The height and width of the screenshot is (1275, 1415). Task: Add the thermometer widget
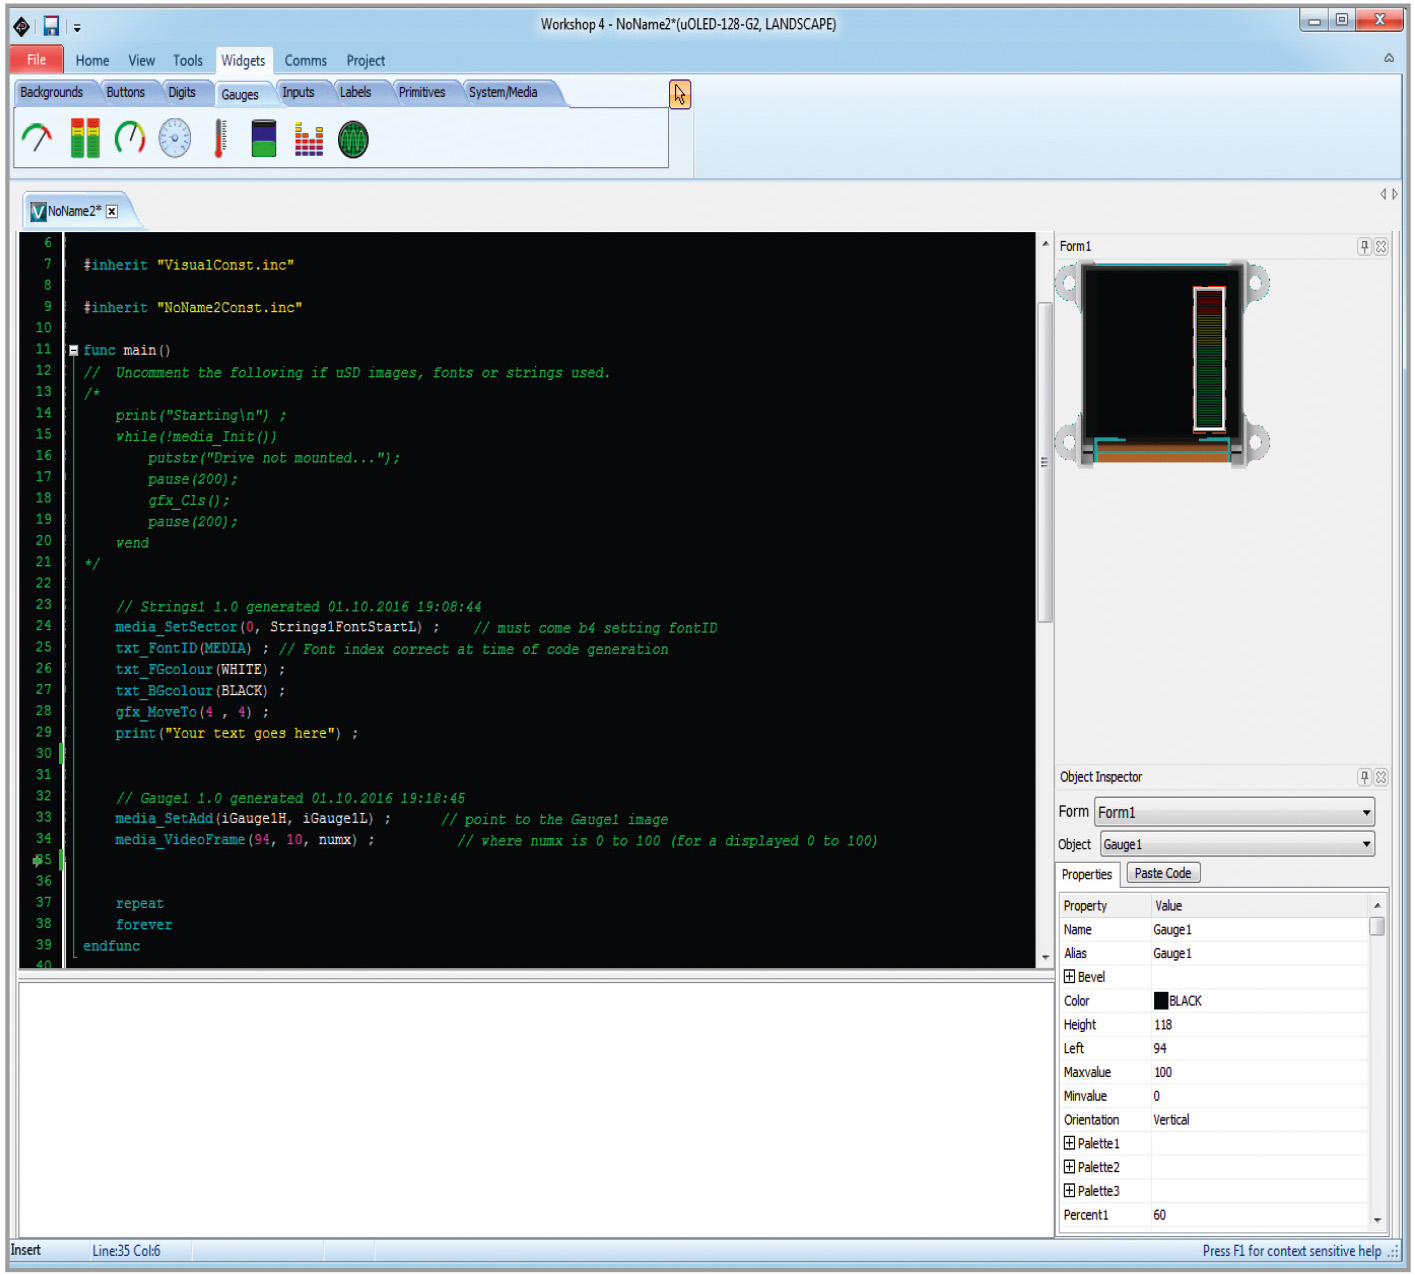[220, 139]
